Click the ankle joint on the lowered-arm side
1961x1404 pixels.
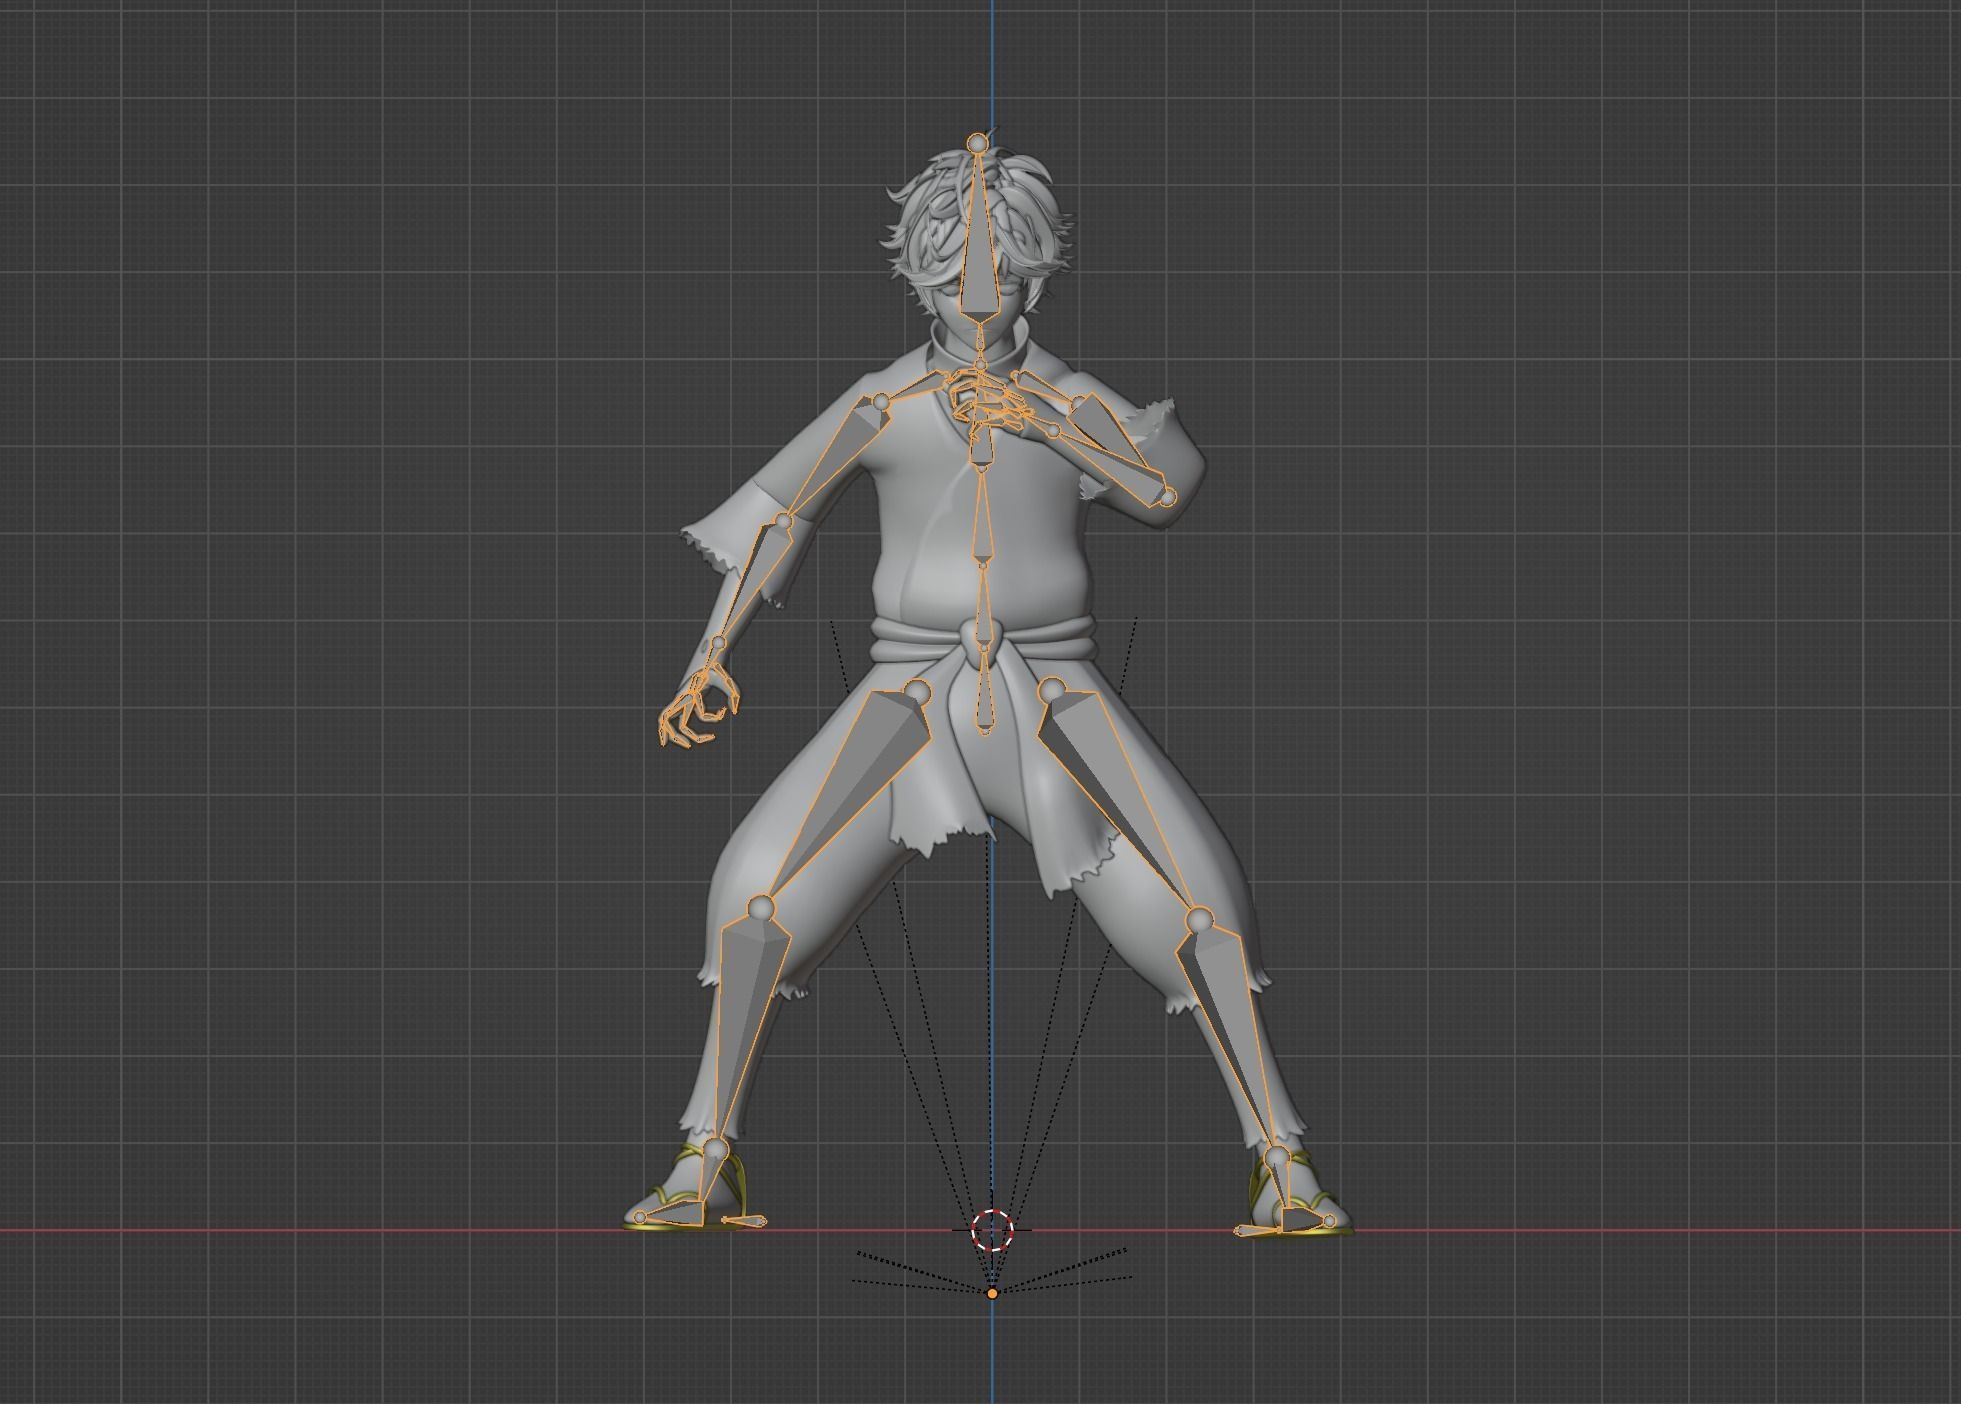(x=715, y=1148)
